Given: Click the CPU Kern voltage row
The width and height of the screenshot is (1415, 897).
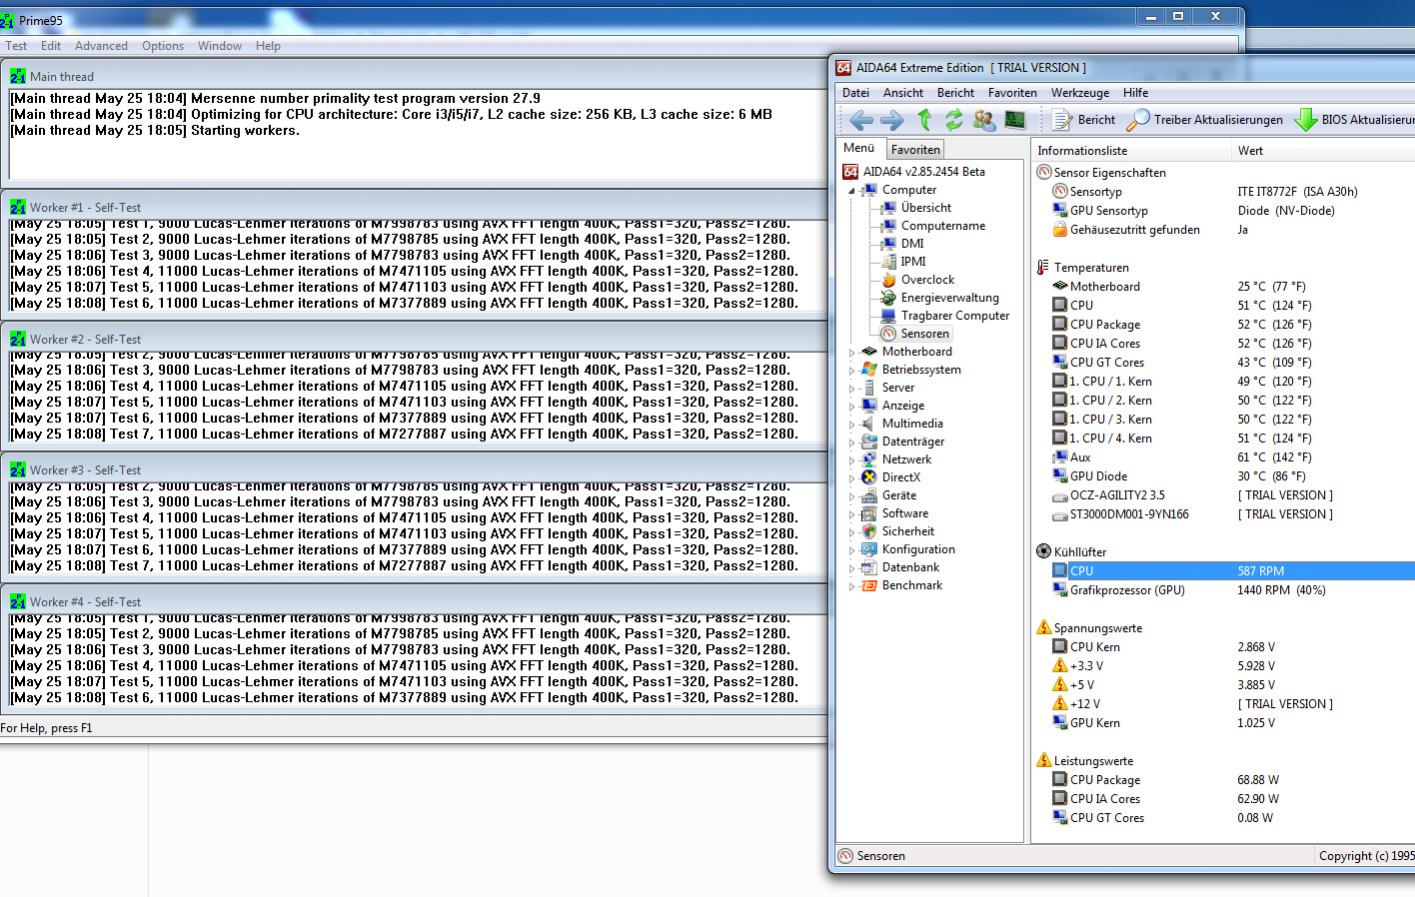Looking at the screenshot, I should point(1232,647).
